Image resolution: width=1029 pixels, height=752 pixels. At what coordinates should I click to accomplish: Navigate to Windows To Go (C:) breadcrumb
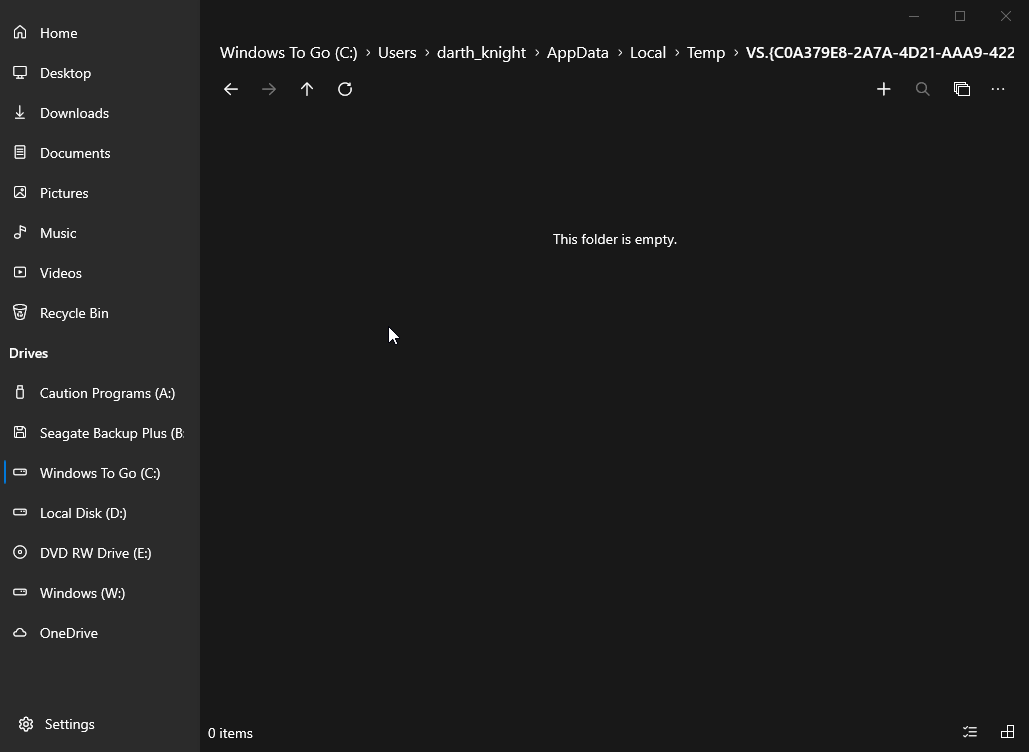(x=289, y=52)
